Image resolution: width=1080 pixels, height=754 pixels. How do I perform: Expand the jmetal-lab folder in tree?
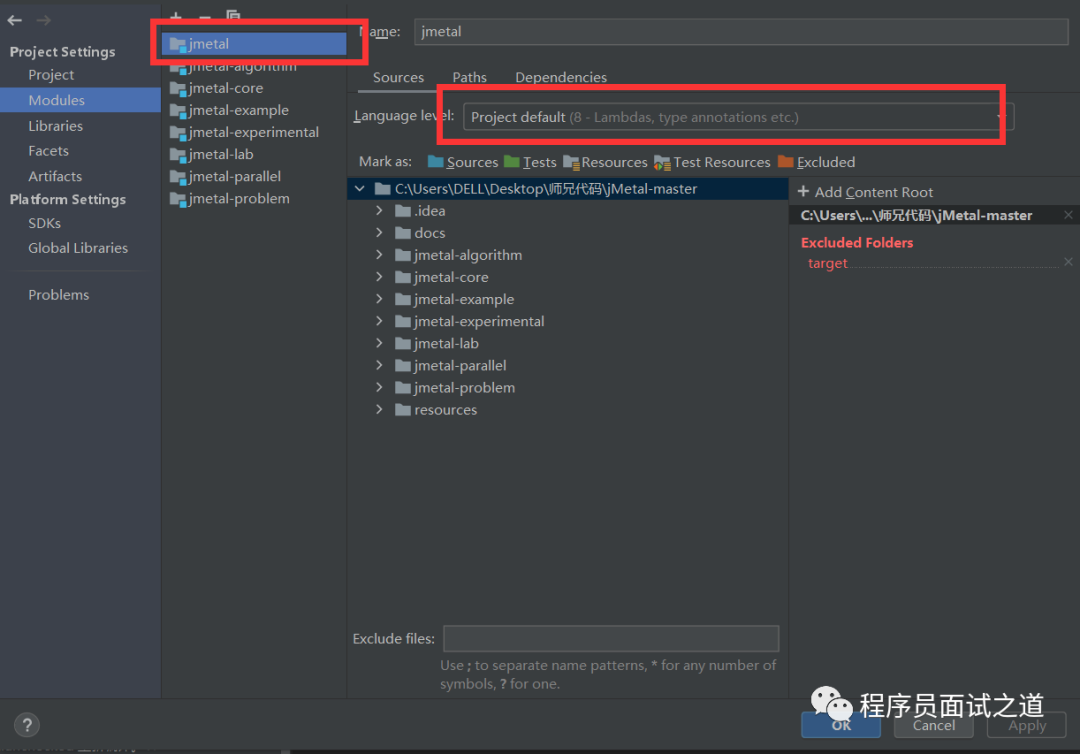point(380,343)
